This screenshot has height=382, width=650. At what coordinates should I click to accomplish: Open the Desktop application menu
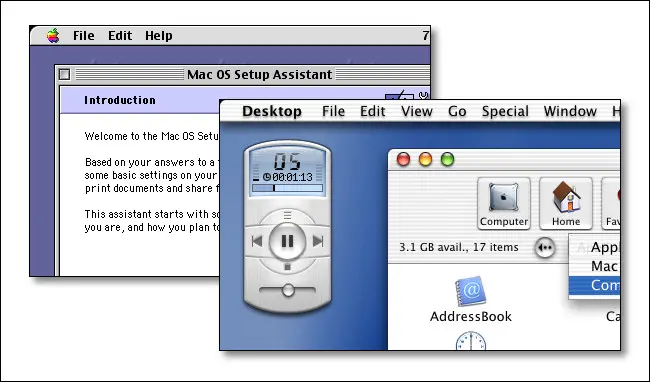coord(272,111)
